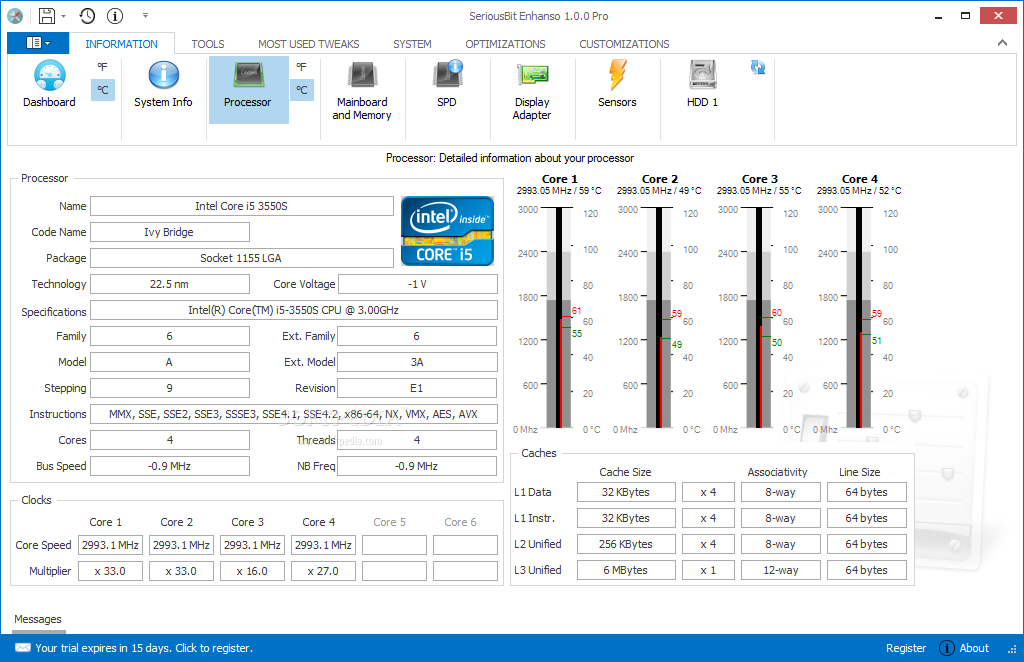Open HDD 1 information
The height and width of the screenshot is (662, 1024).
[702, 84]
